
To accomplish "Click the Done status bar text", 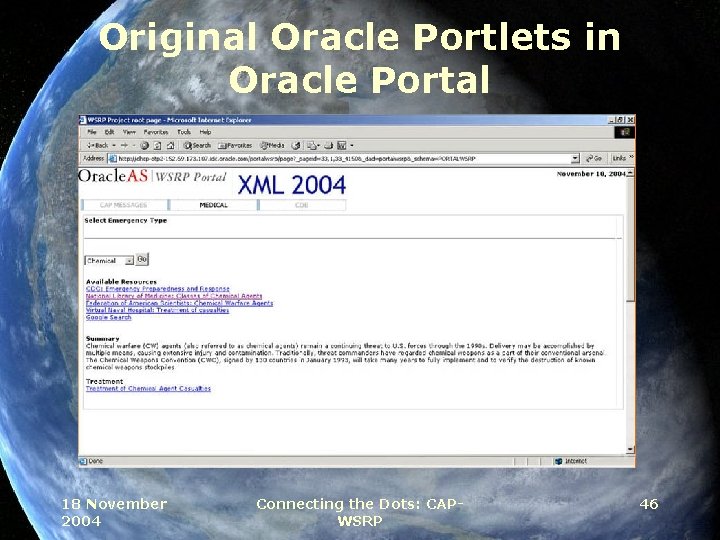I will tap(96, 461).
